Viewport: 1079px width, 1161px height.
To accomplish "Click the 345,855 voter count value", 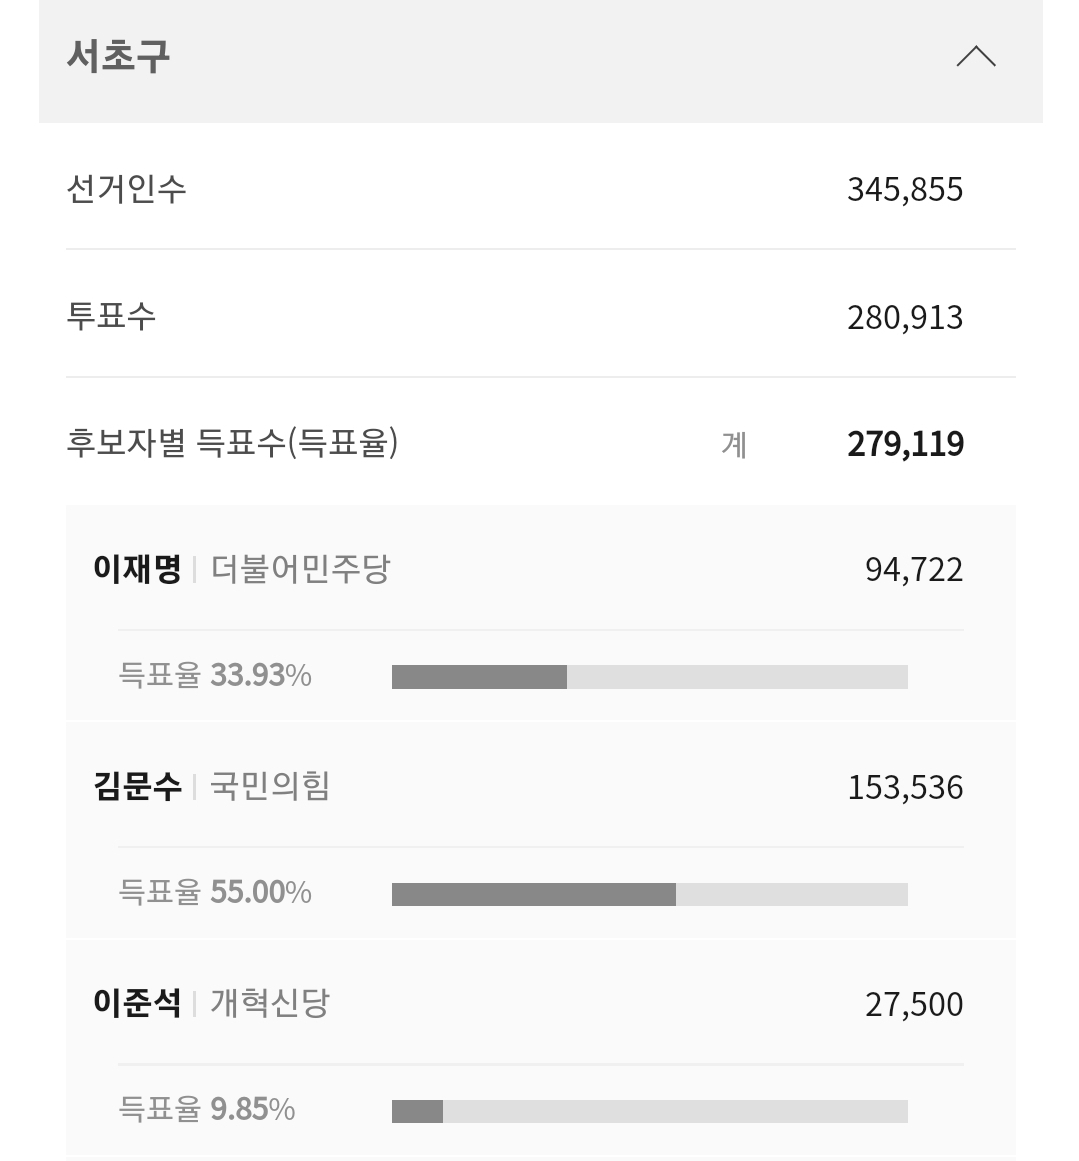I will tap(904, 190).
